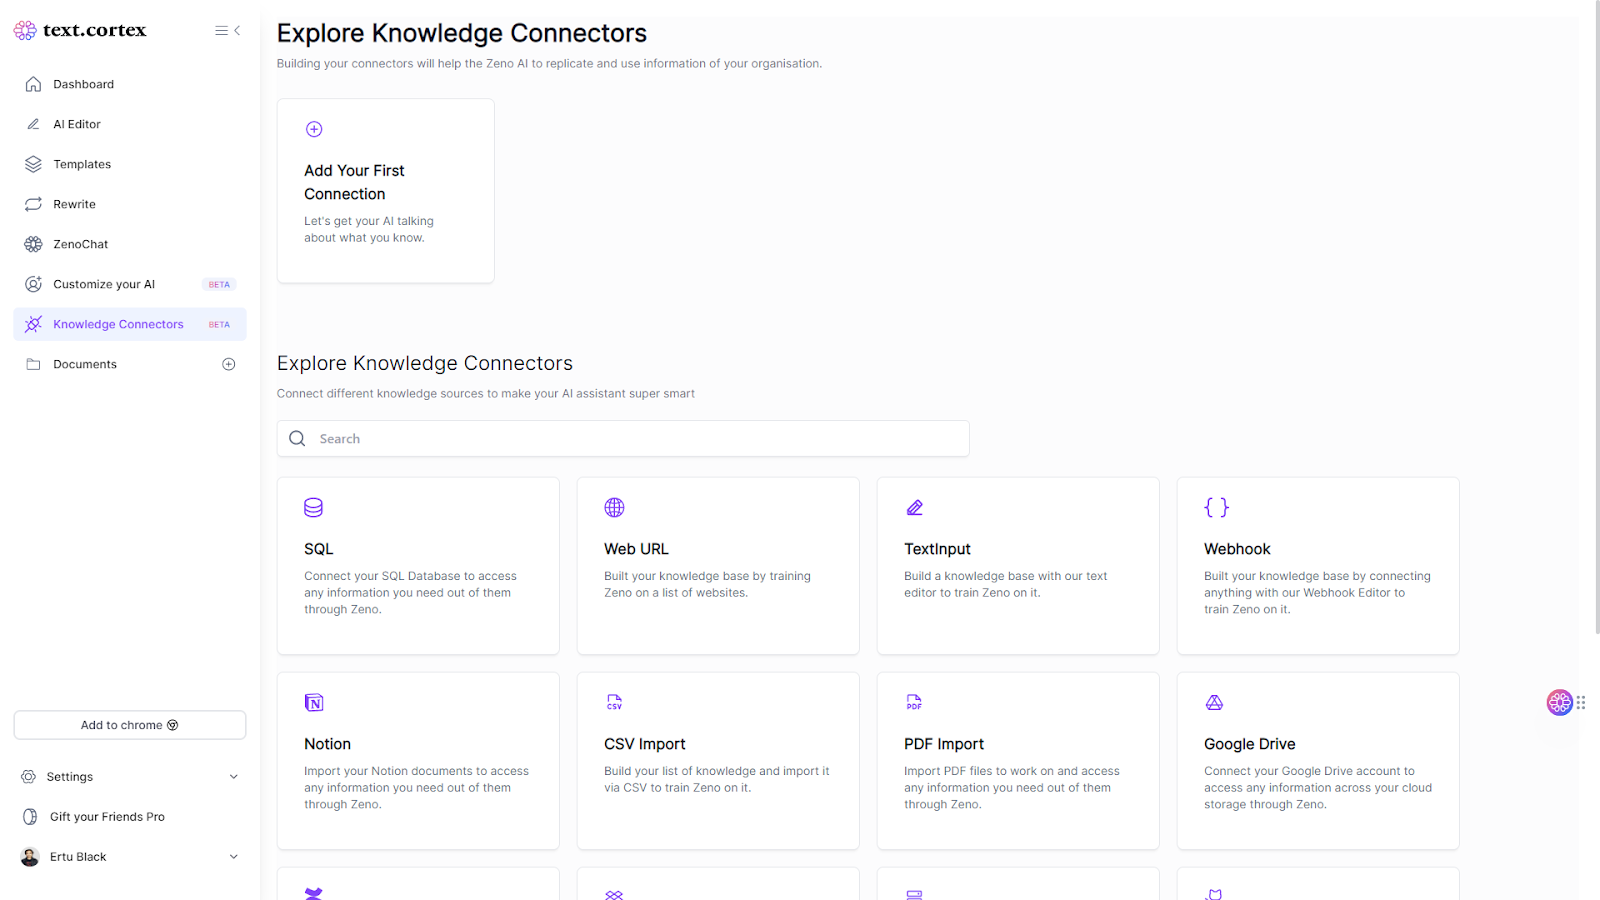Viewport: 1600px width, 900px height.
Task: Open the floating Zeno assistant icon
Action: point(1560,702)
